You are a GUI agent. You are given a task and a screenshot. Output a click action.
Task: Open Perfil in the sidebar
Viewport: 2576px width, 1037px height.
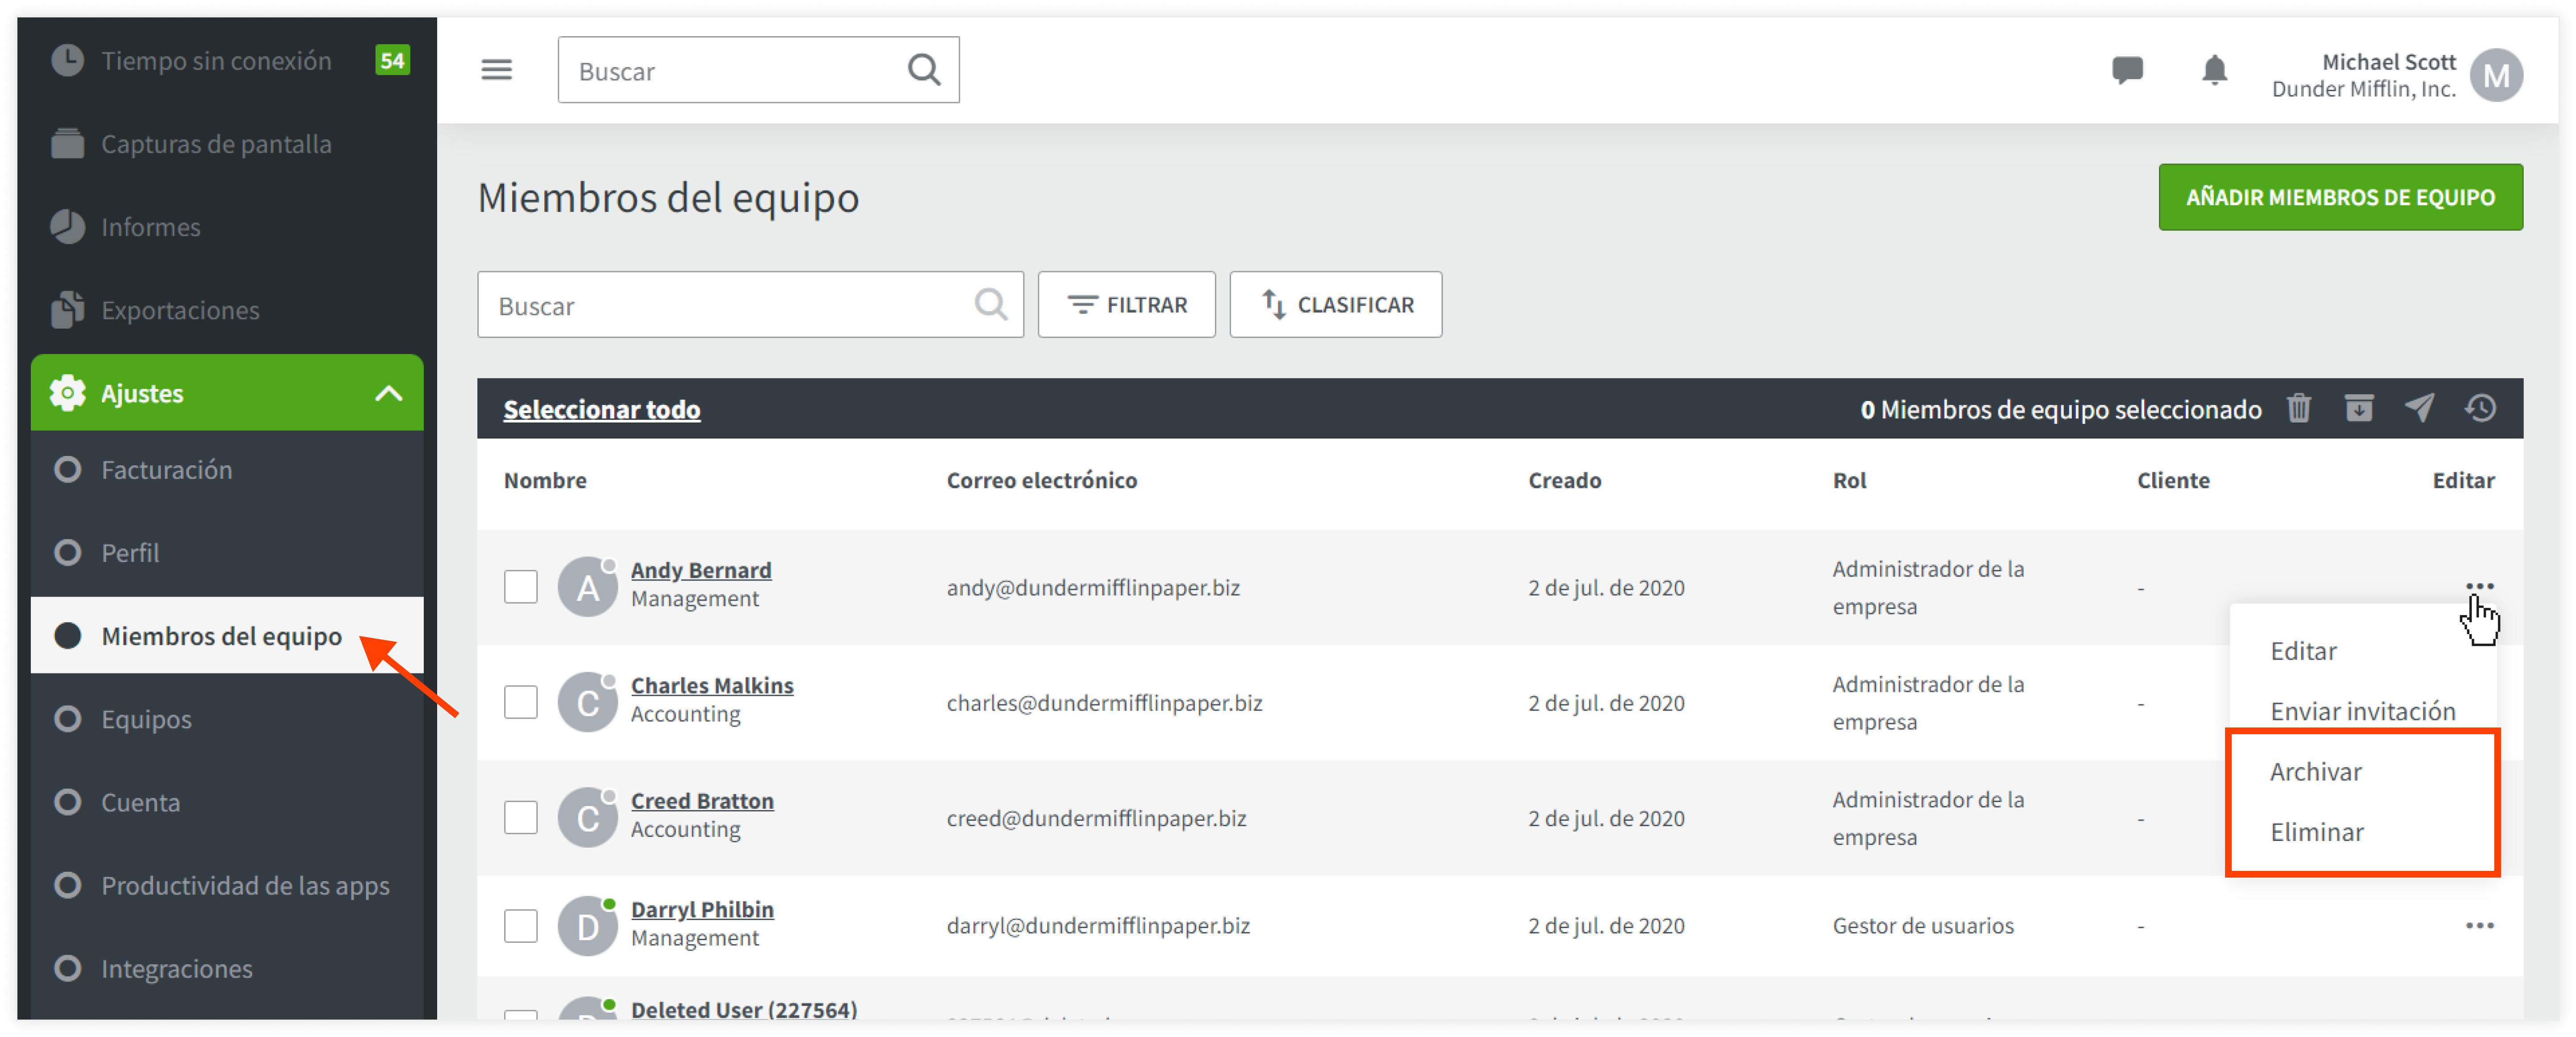[227, 552]
